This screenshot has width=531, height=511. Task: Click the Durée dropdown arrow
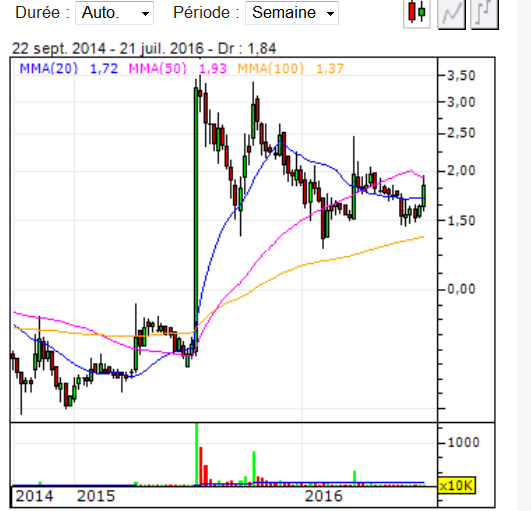[x=145, y=14]
